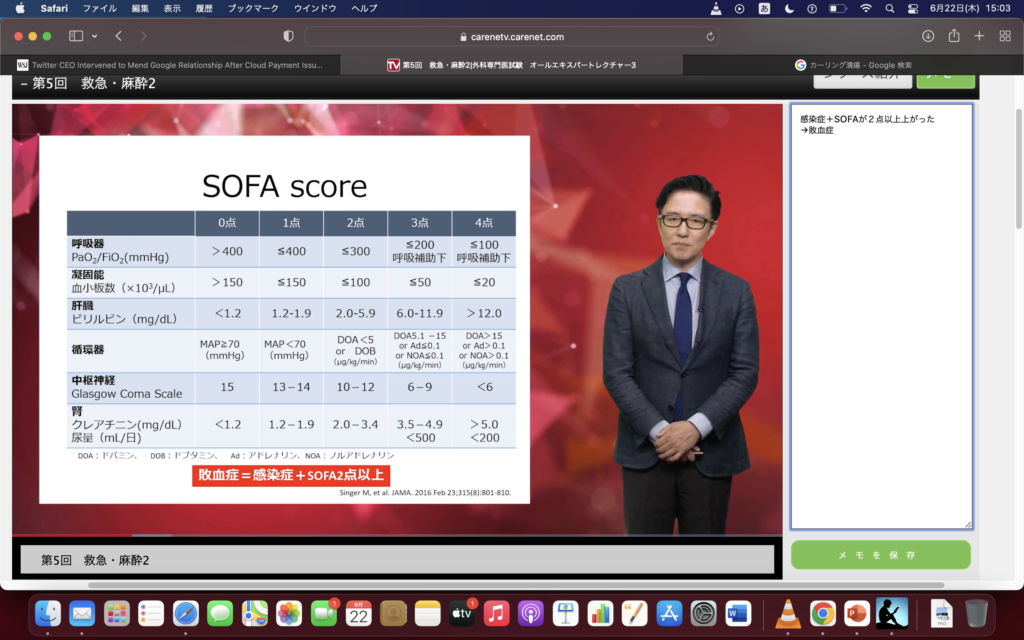
Task: Launch VLC from the dock
Action: pyautogui.click(x=787, y=613)
